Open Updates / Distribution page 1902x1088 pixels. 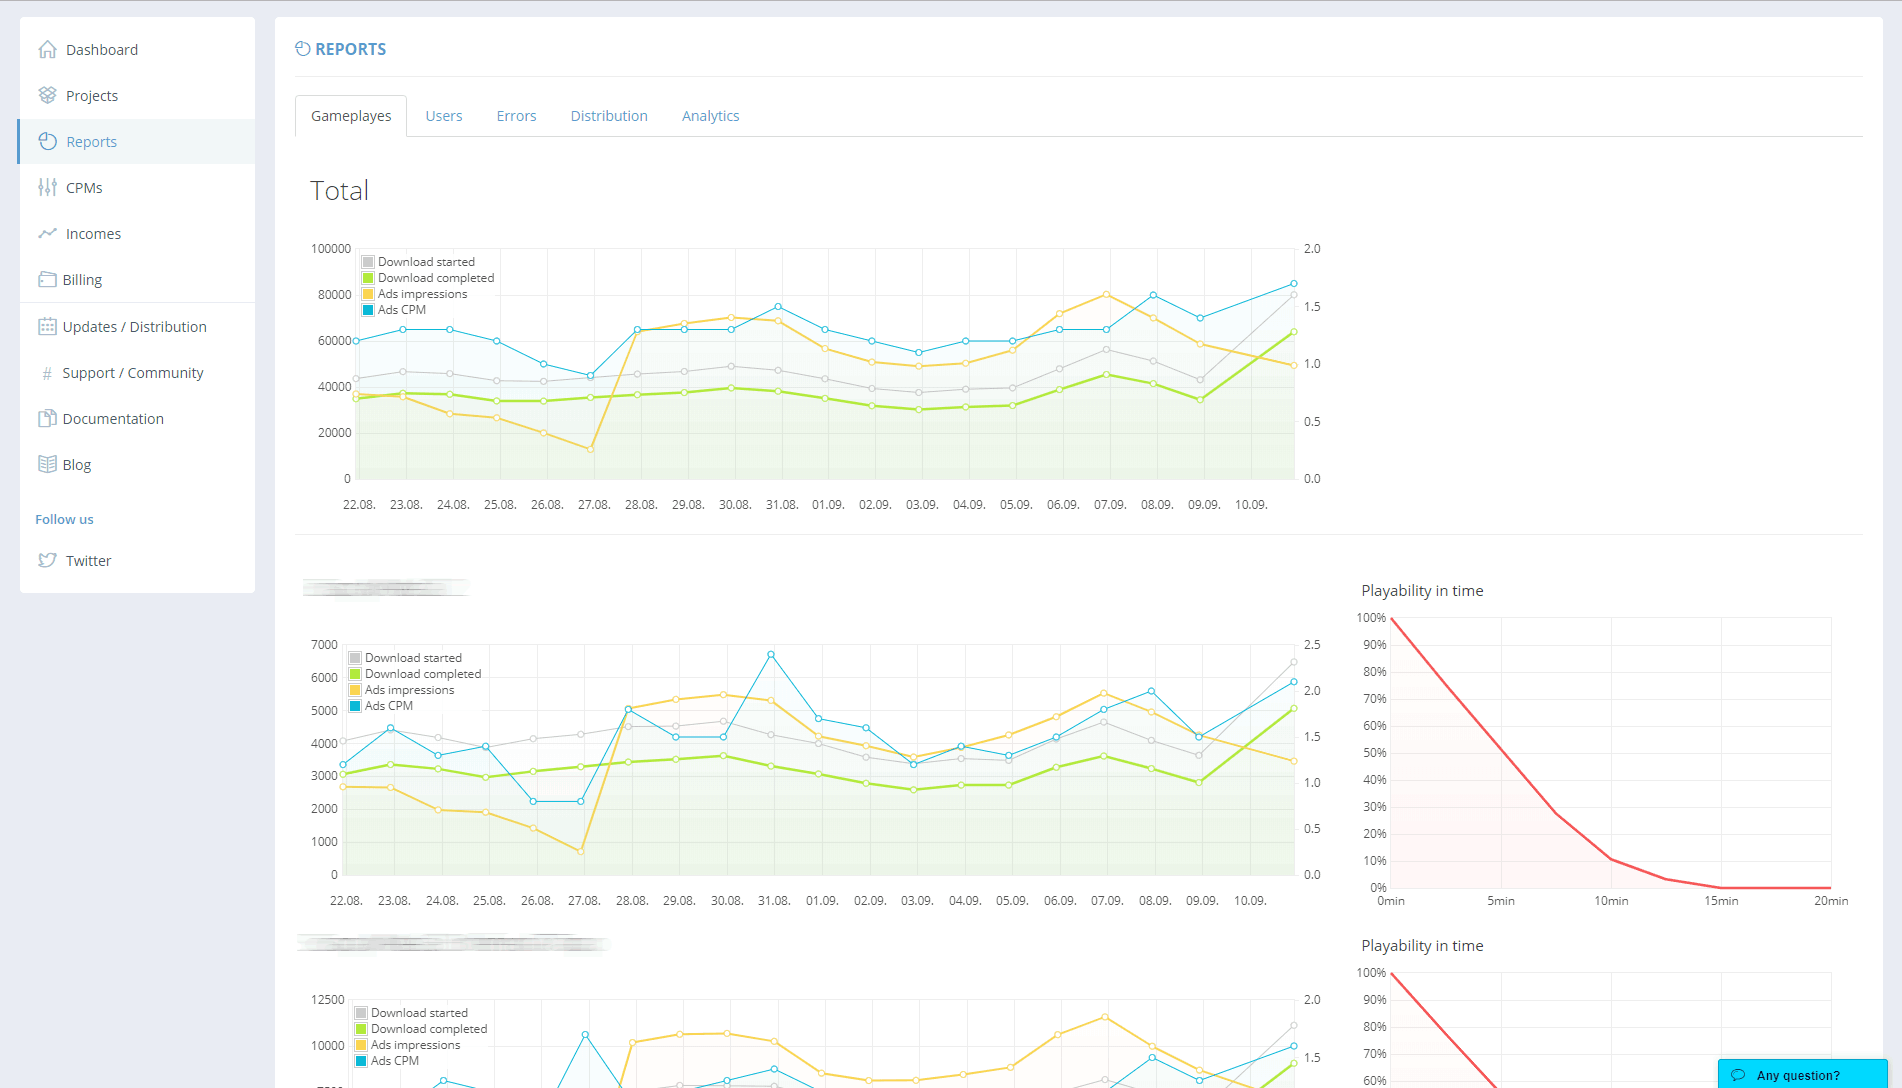click(137, 326)
